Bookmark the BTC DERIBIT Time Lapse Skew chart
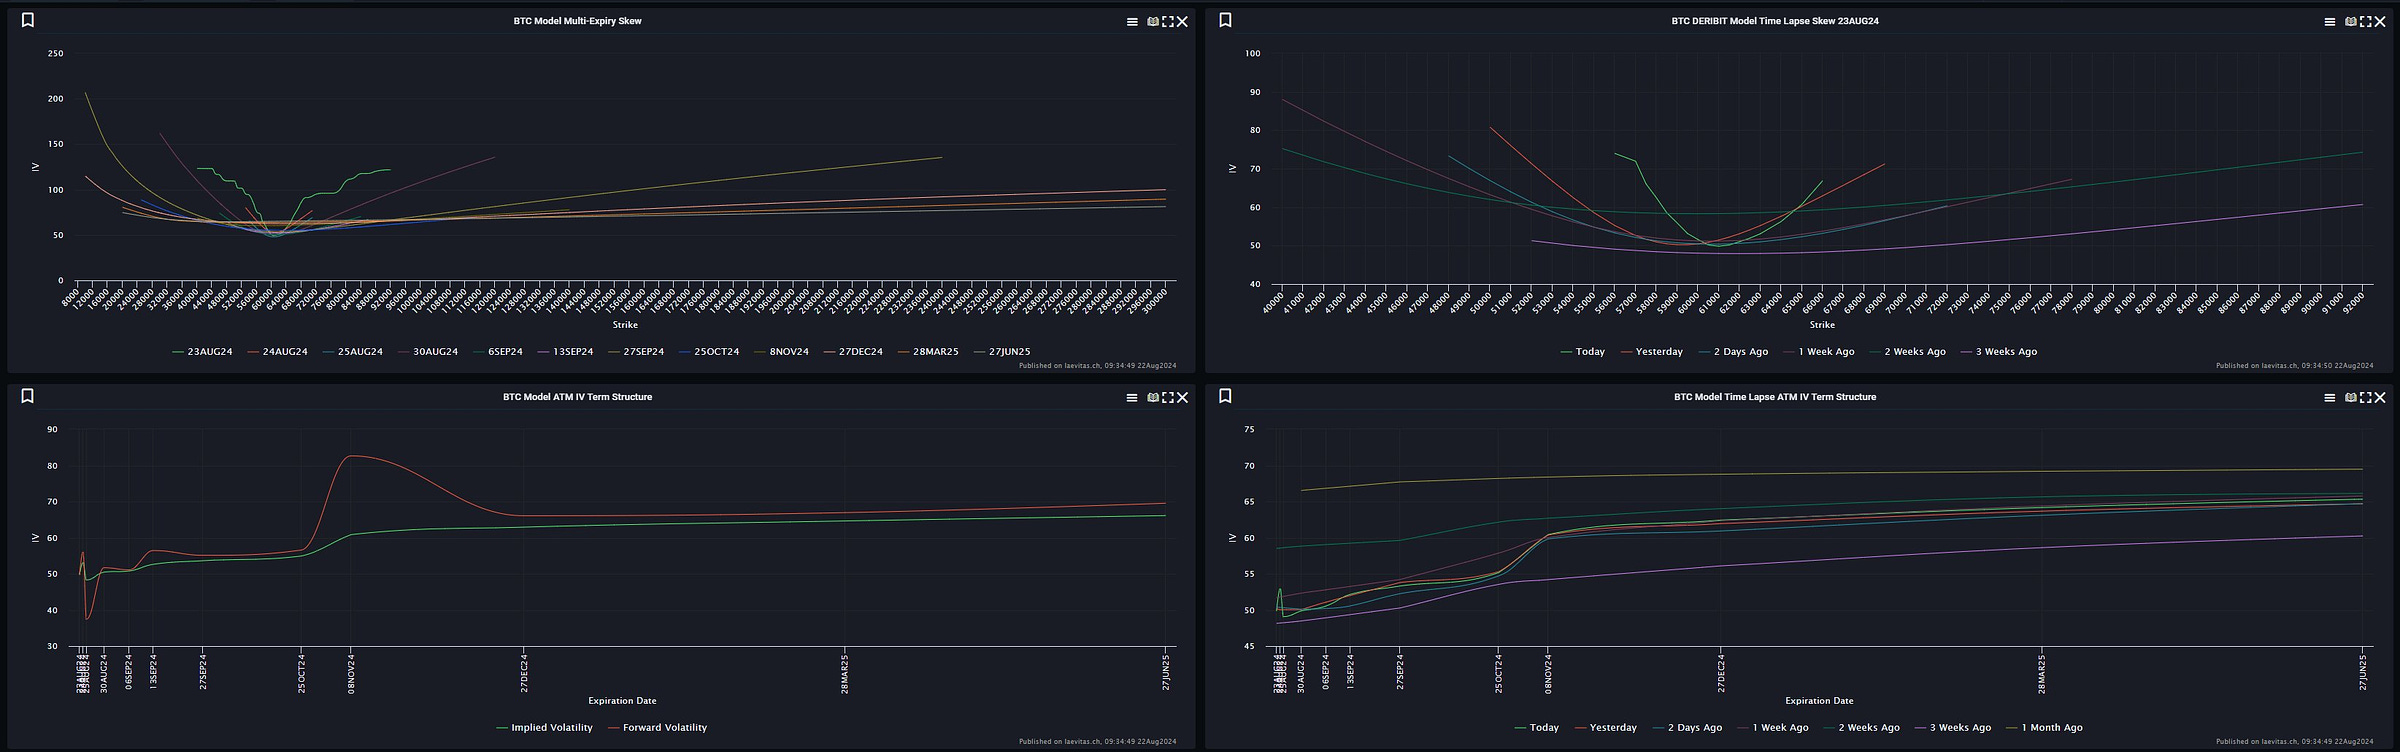Viewport: 2400px width, 752px height. [1225, 20]
